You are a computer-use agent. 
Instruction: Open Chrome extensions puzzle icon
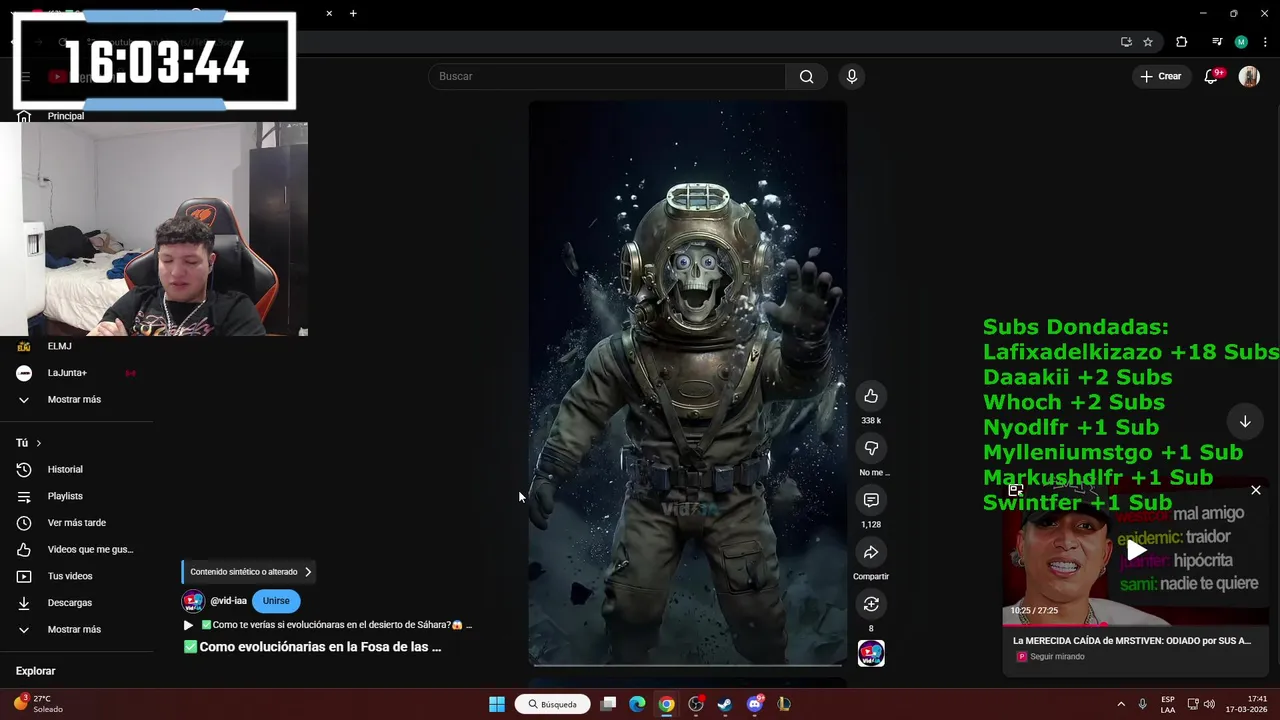pyautogui.click(x=1182, y=42)
